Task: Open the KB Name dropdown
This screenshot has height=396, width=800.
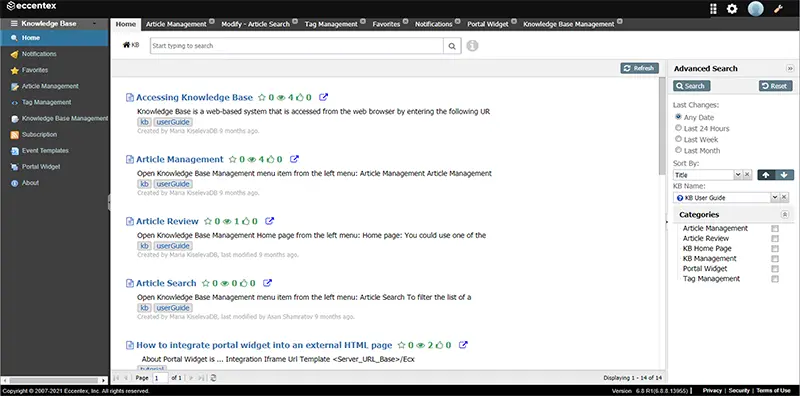Action: pyautogui.click(x=775, y=197)
